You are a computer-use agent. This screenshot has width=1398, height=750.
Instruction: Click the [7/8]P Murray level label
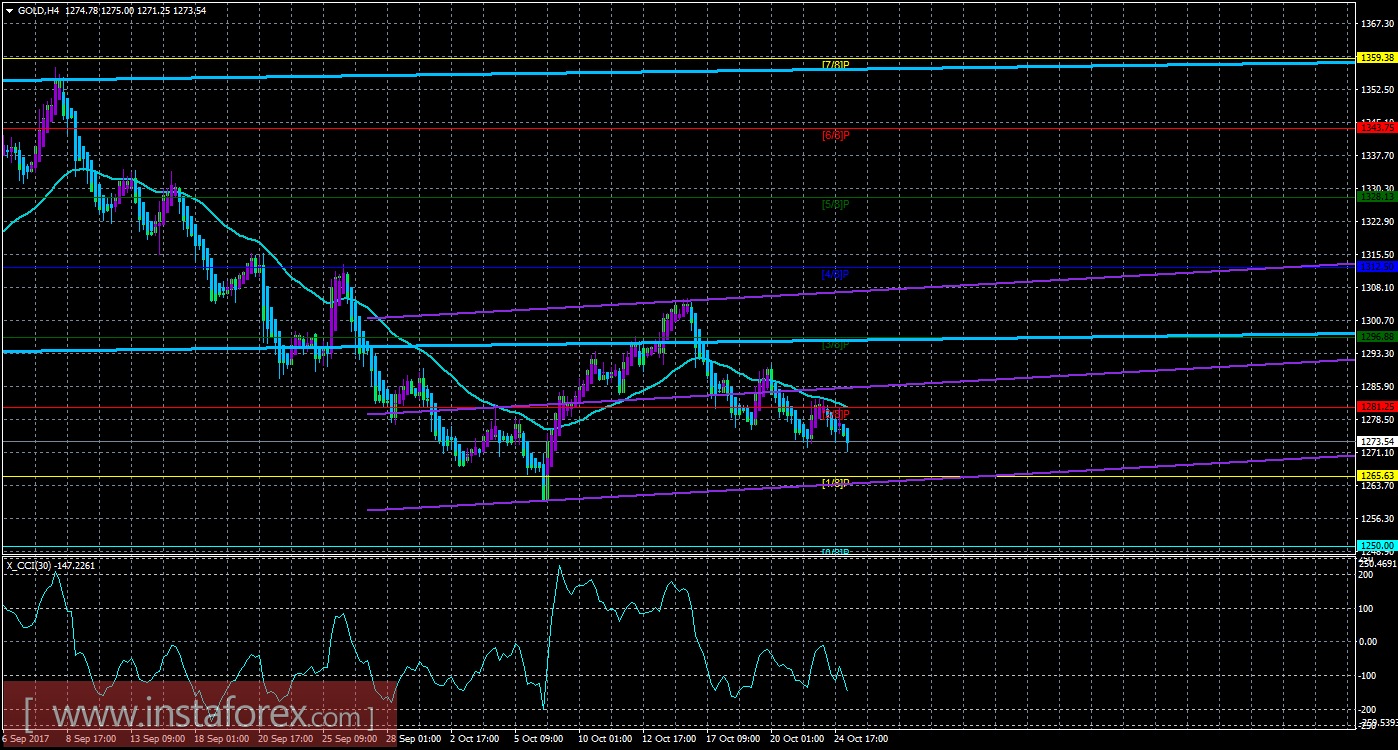point(835,65)
